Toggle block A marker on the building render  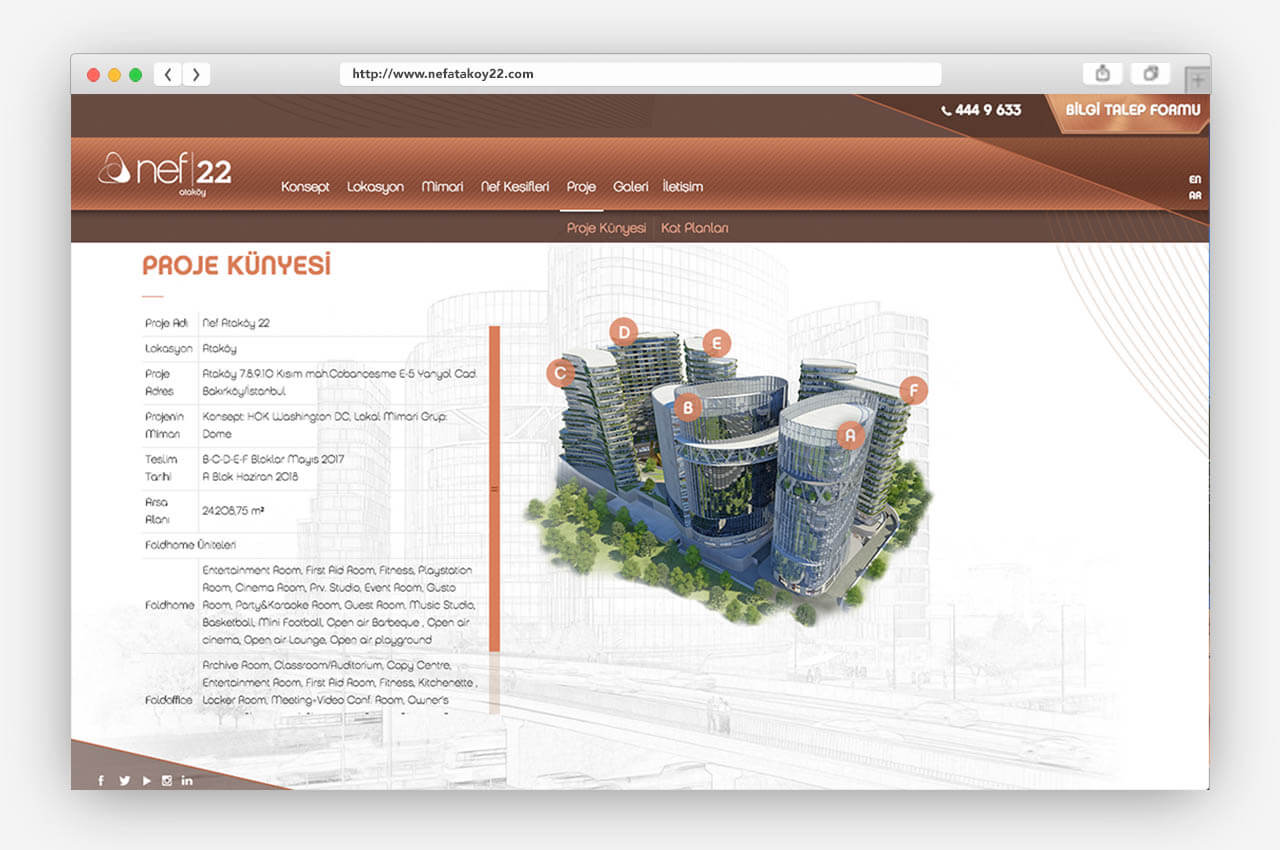tap(849, 435)
